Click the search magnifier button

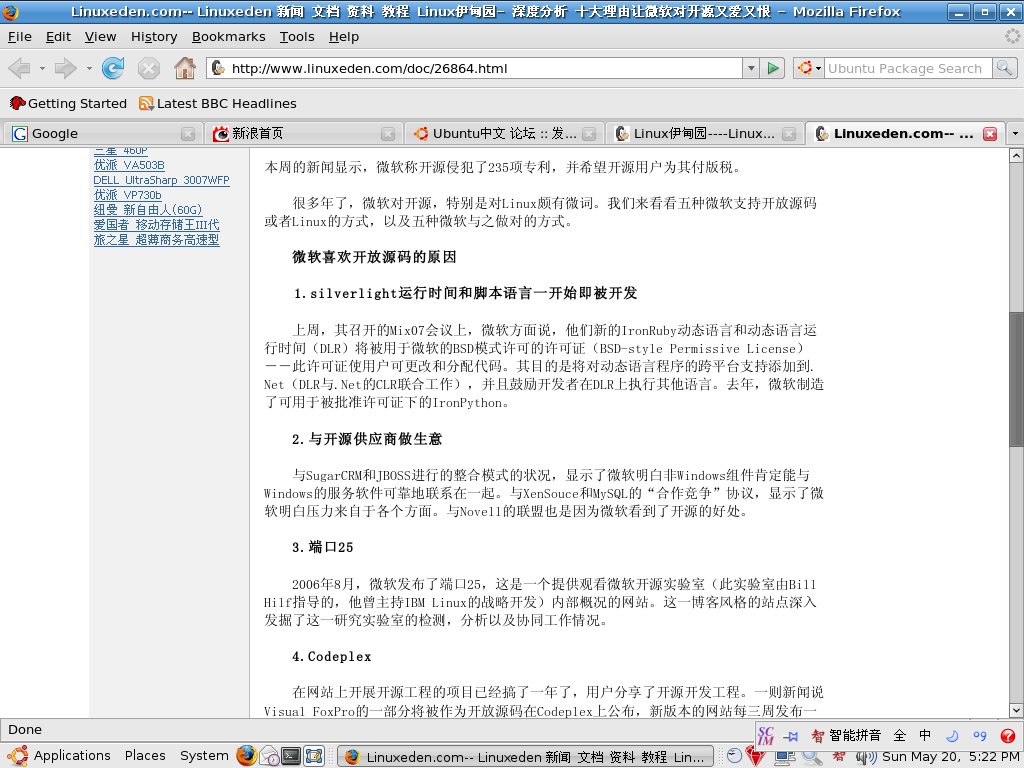point(1004,68)
